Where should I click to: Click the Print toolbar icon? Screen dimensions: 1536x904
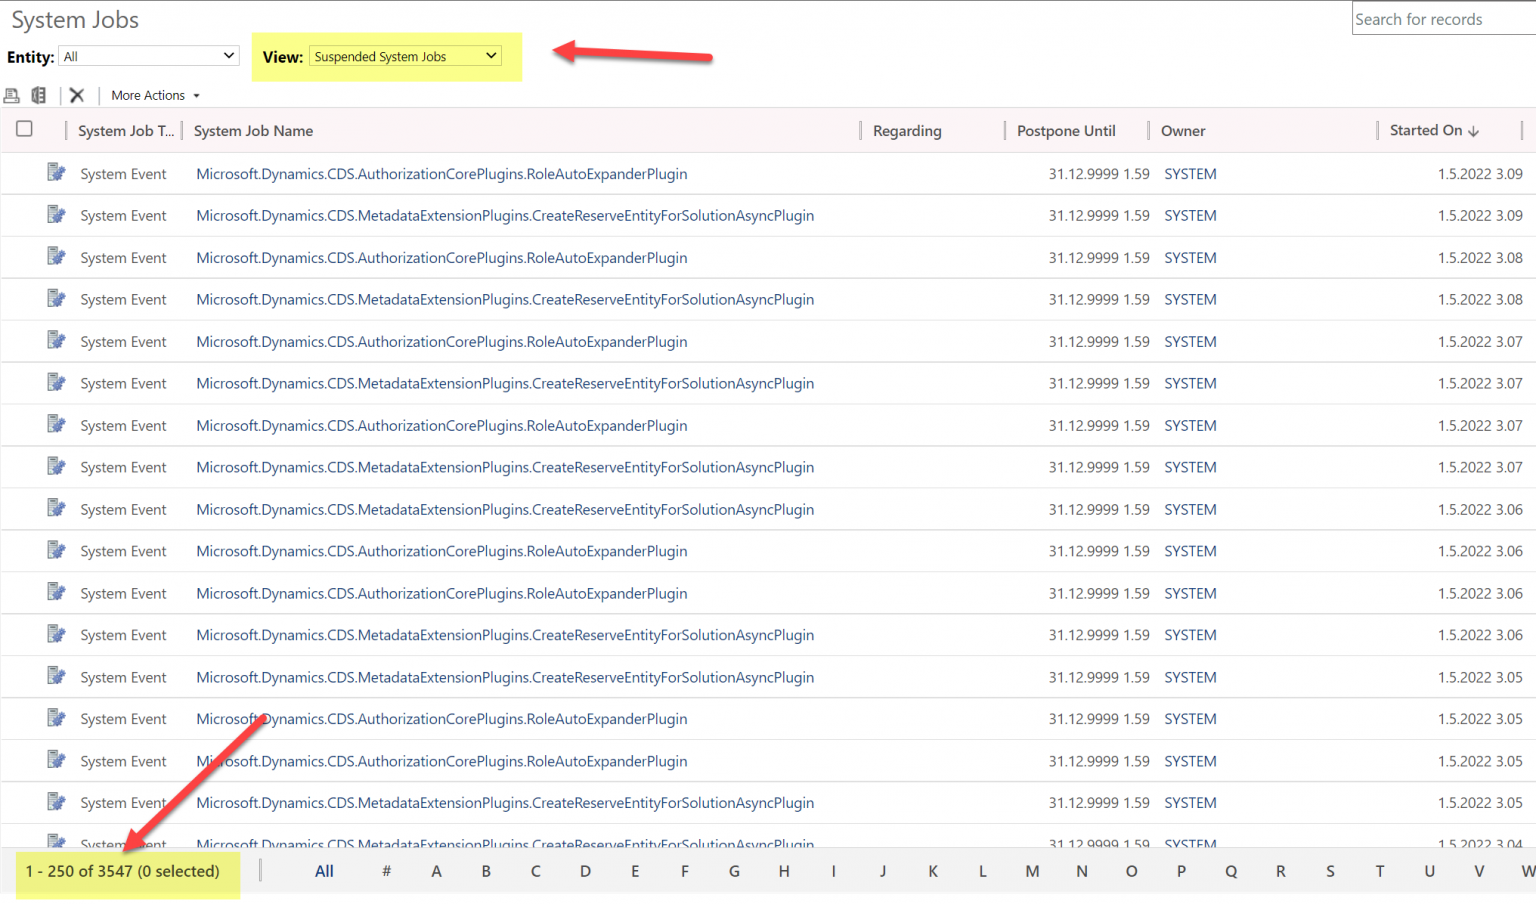(11, 95)
